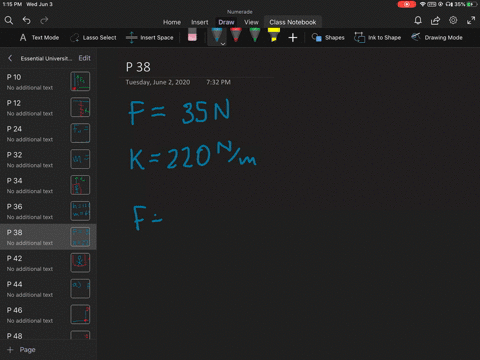Redo with the forward arrow

pos(44,21)
